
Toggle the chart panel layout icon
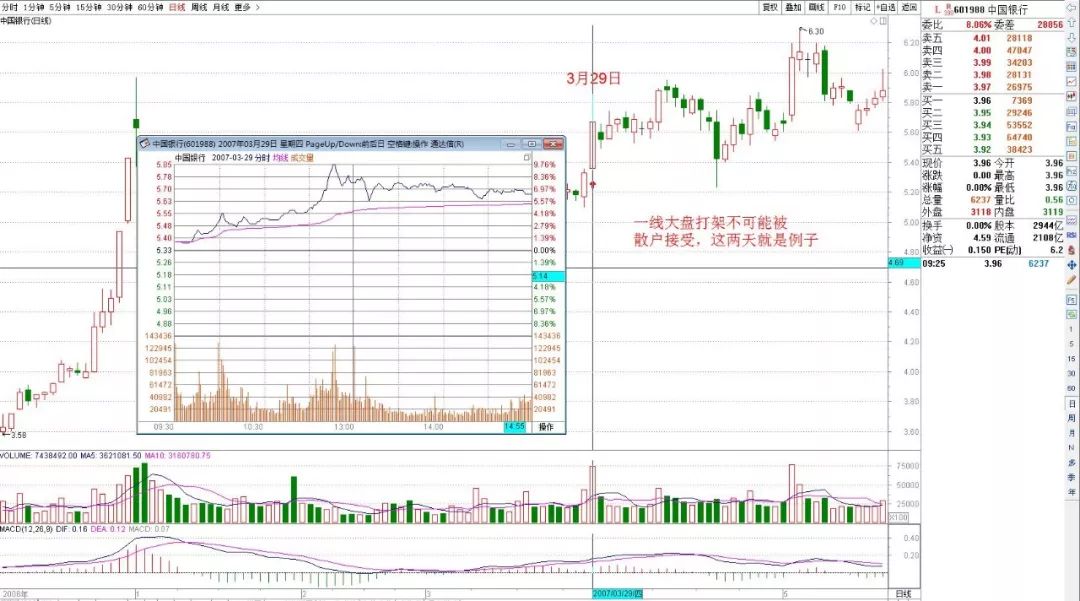click(883, 21)
